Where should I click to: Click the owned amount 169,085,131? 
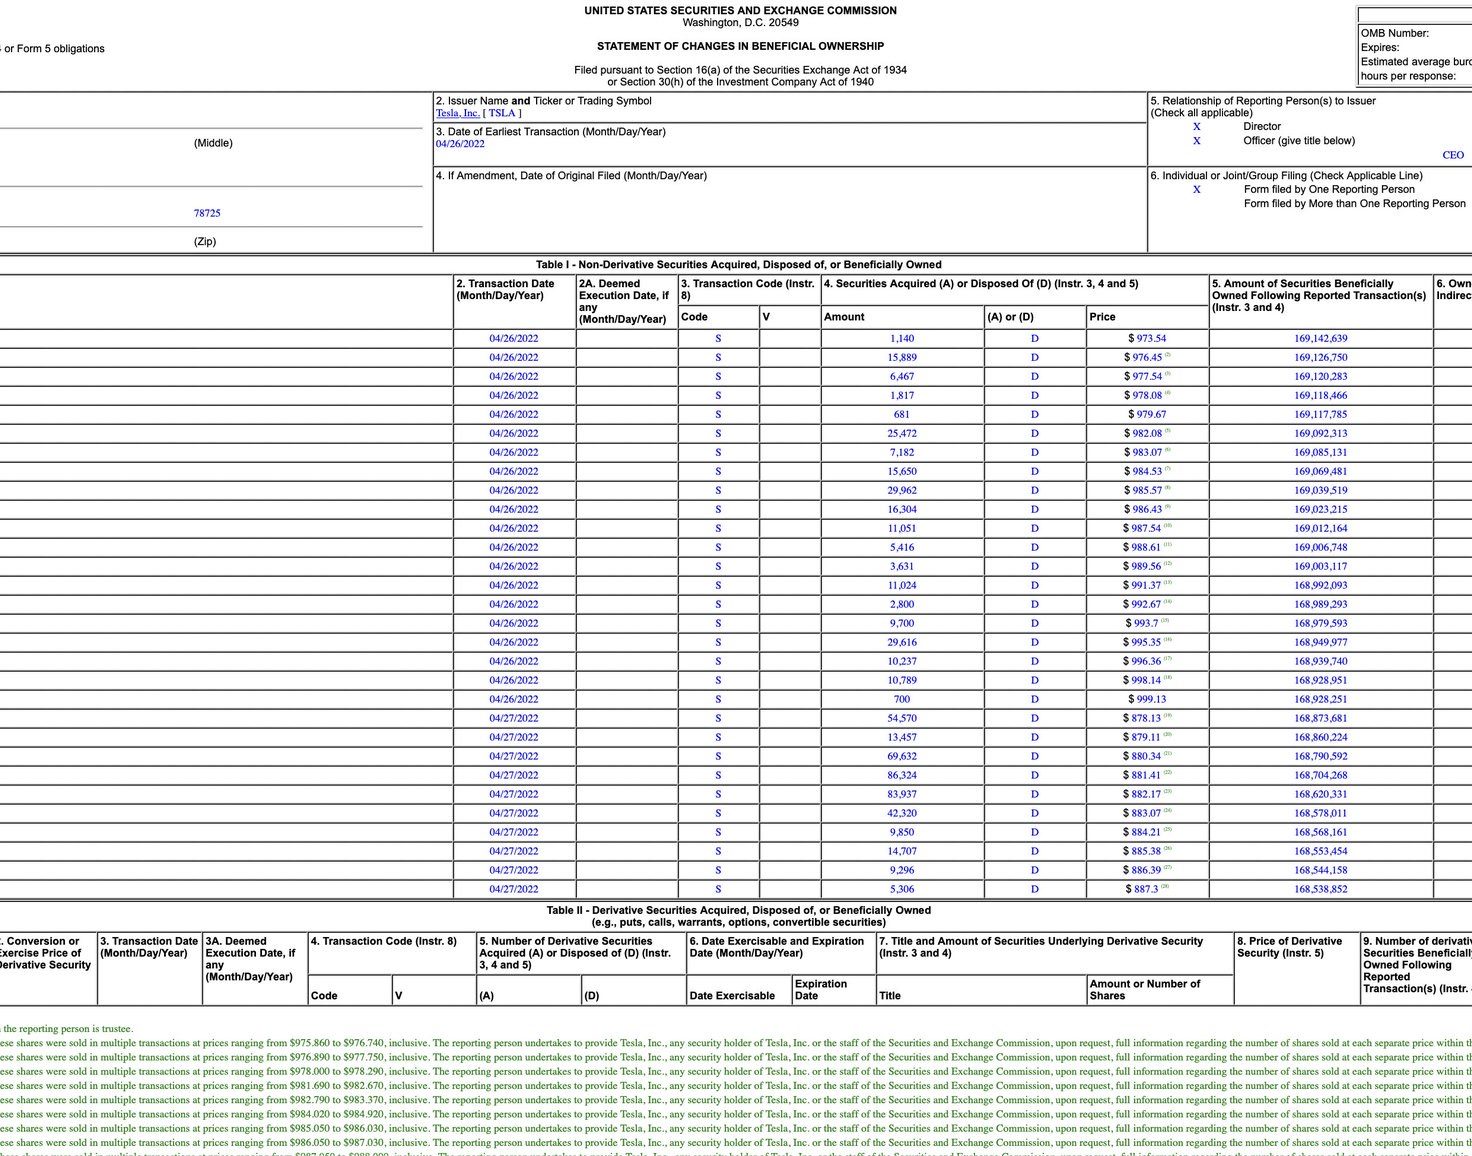(x=1320, y=453)
